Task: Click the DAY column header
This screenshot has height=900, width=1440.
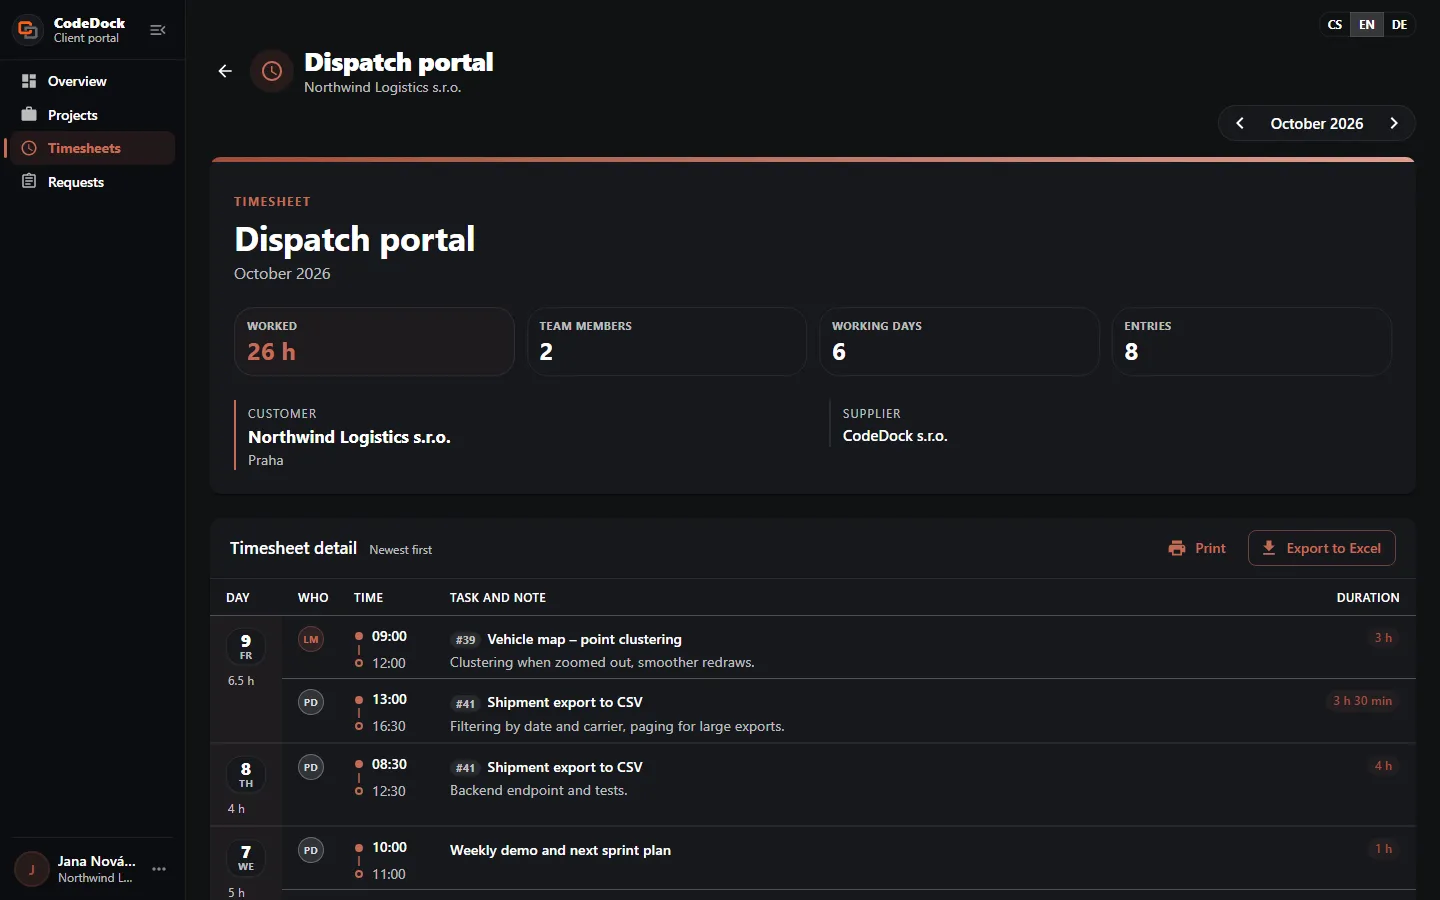Action: (x=238, y=598)
